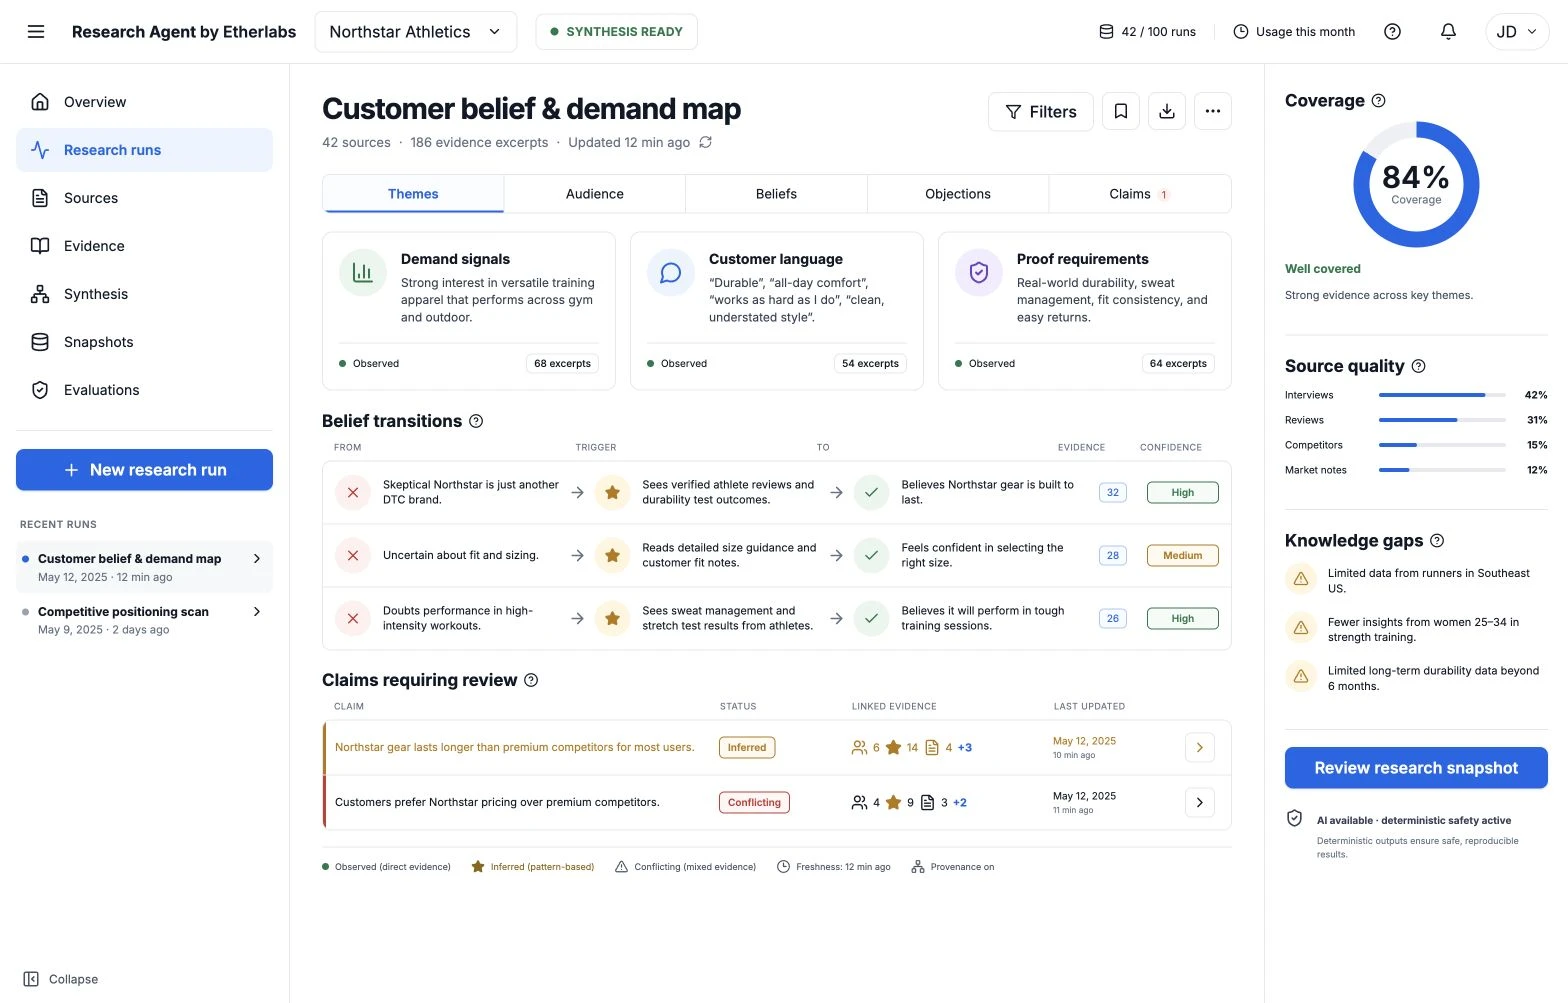Click the download icon button
Screen dimensions: 1568x1003
click(x=1167, y=112)
